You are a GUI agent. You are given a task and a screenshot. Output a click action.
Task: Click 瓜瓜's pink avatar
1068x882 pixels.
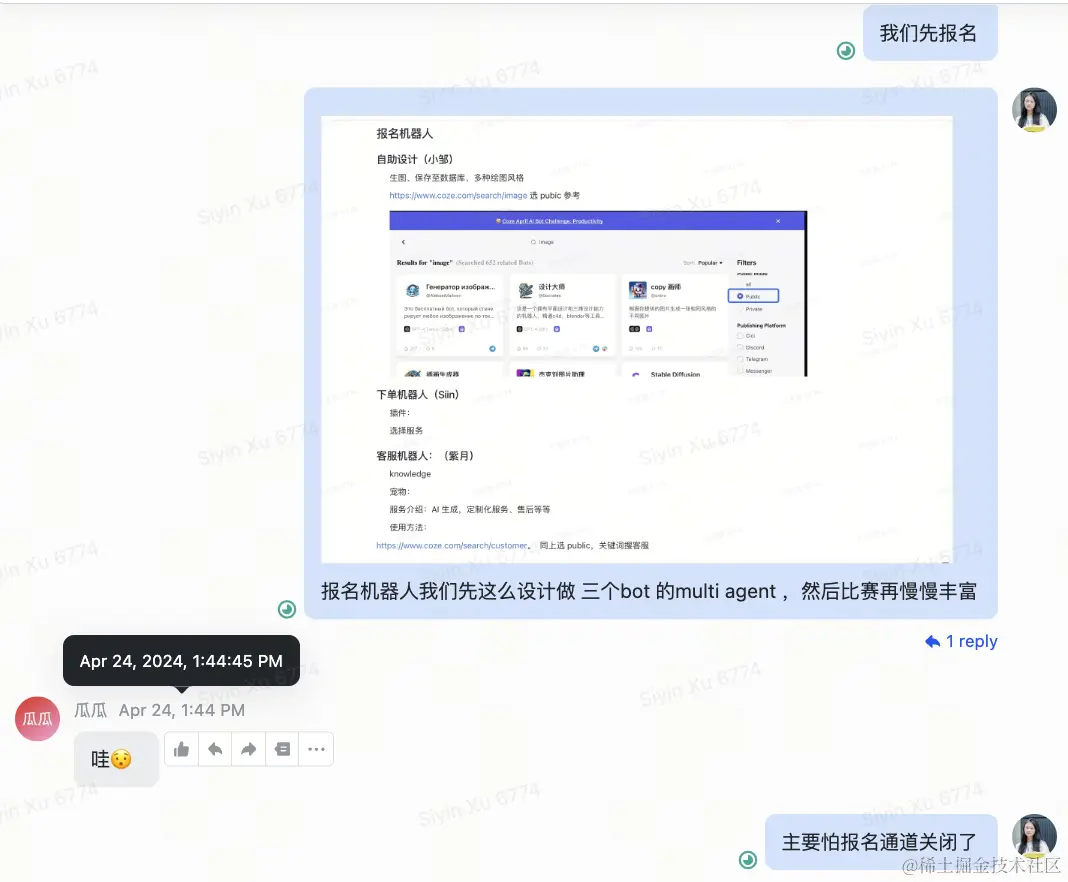click(37, 718)
